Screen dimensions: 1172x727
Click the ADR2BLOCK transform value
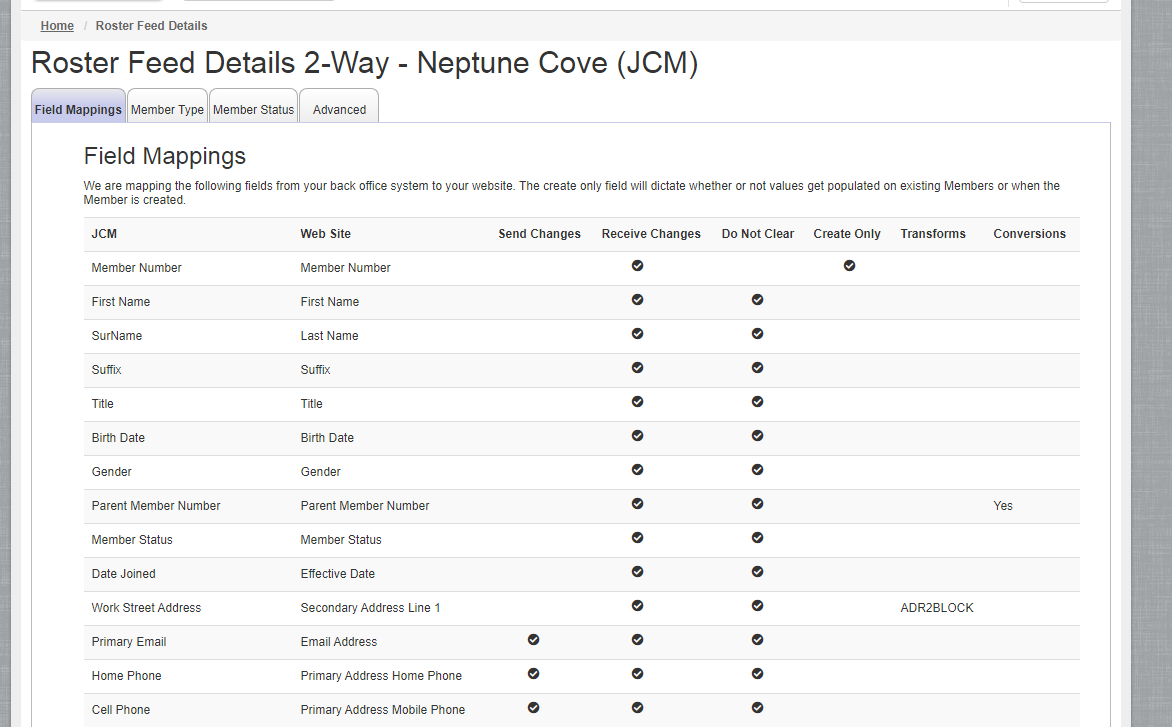click(937, 608)
